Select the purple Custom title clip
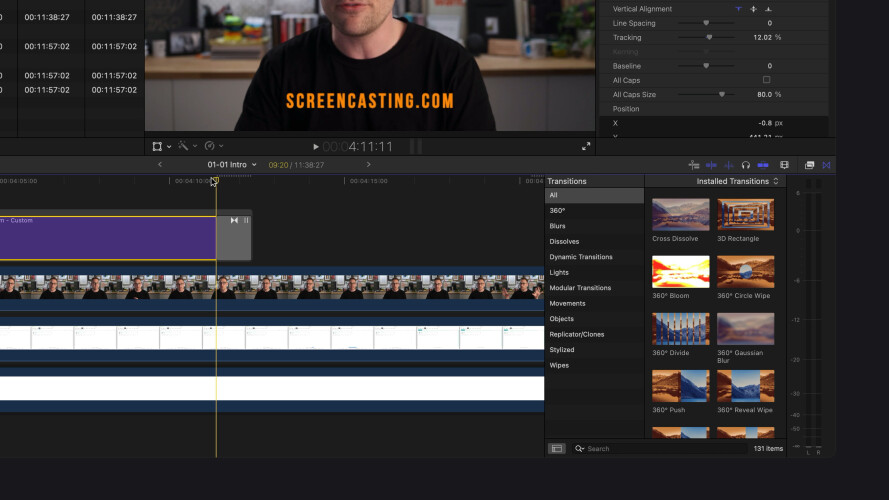 pos(108,238)
